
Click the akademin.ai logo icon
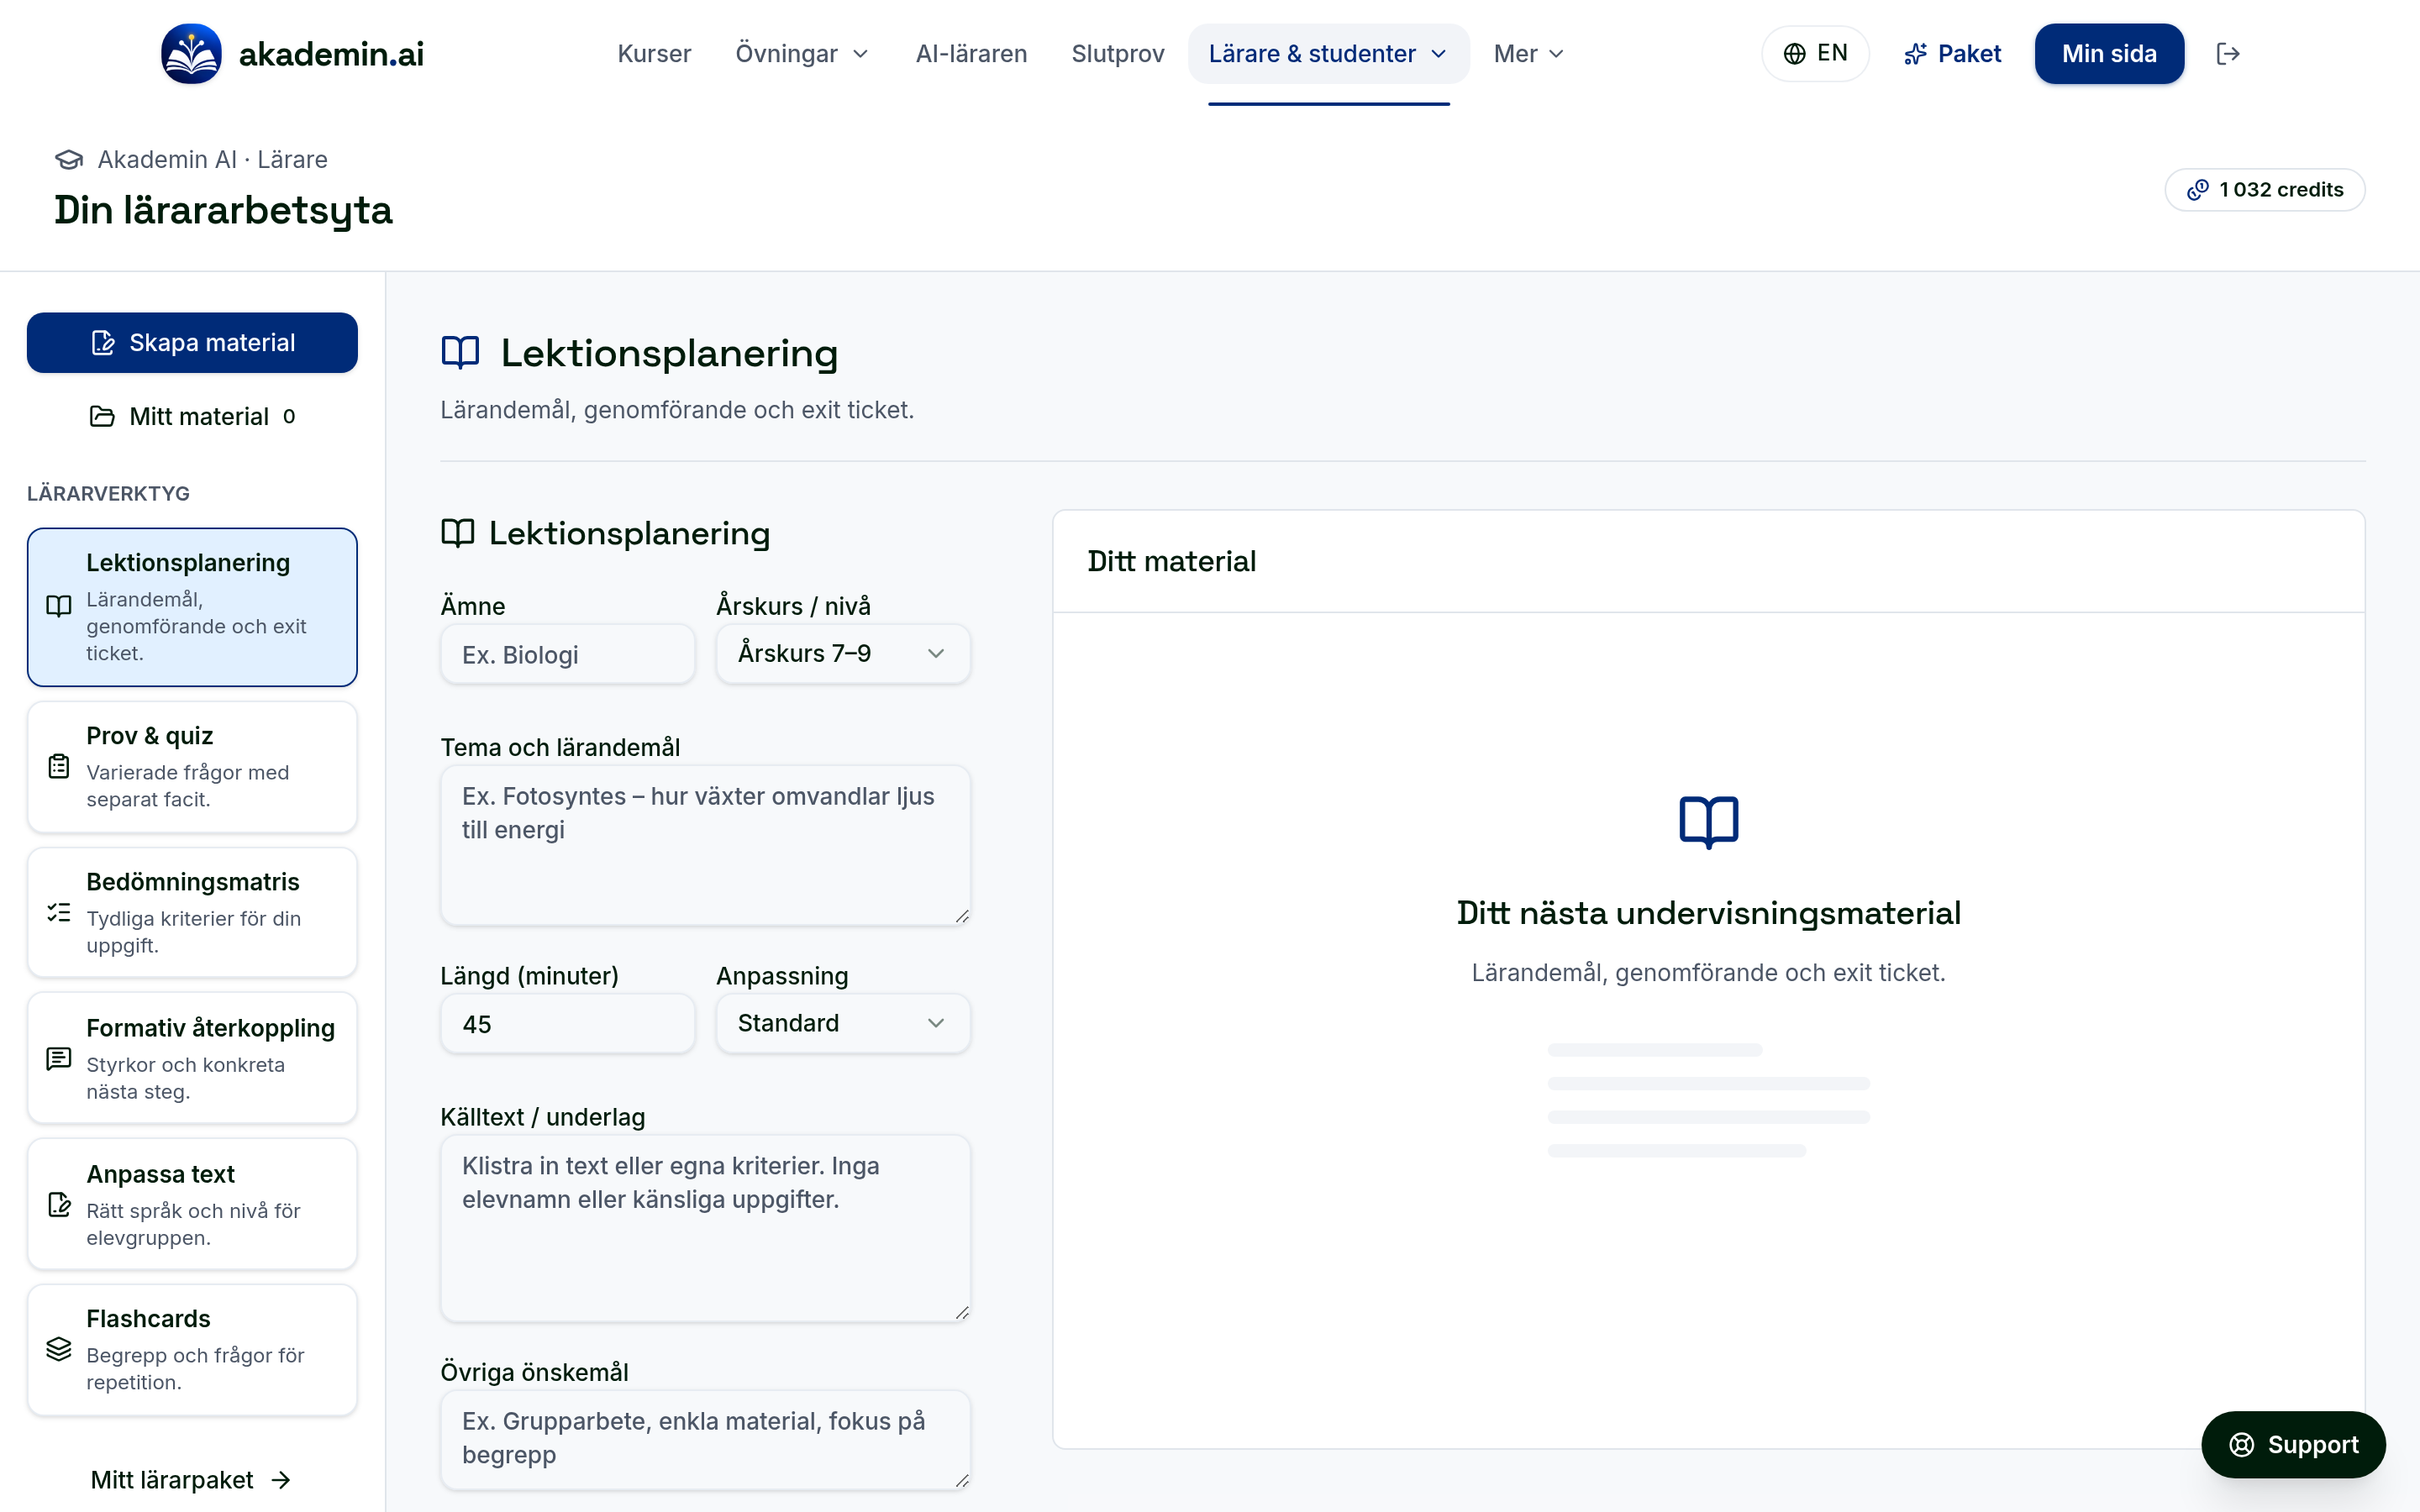pos(191,54)
